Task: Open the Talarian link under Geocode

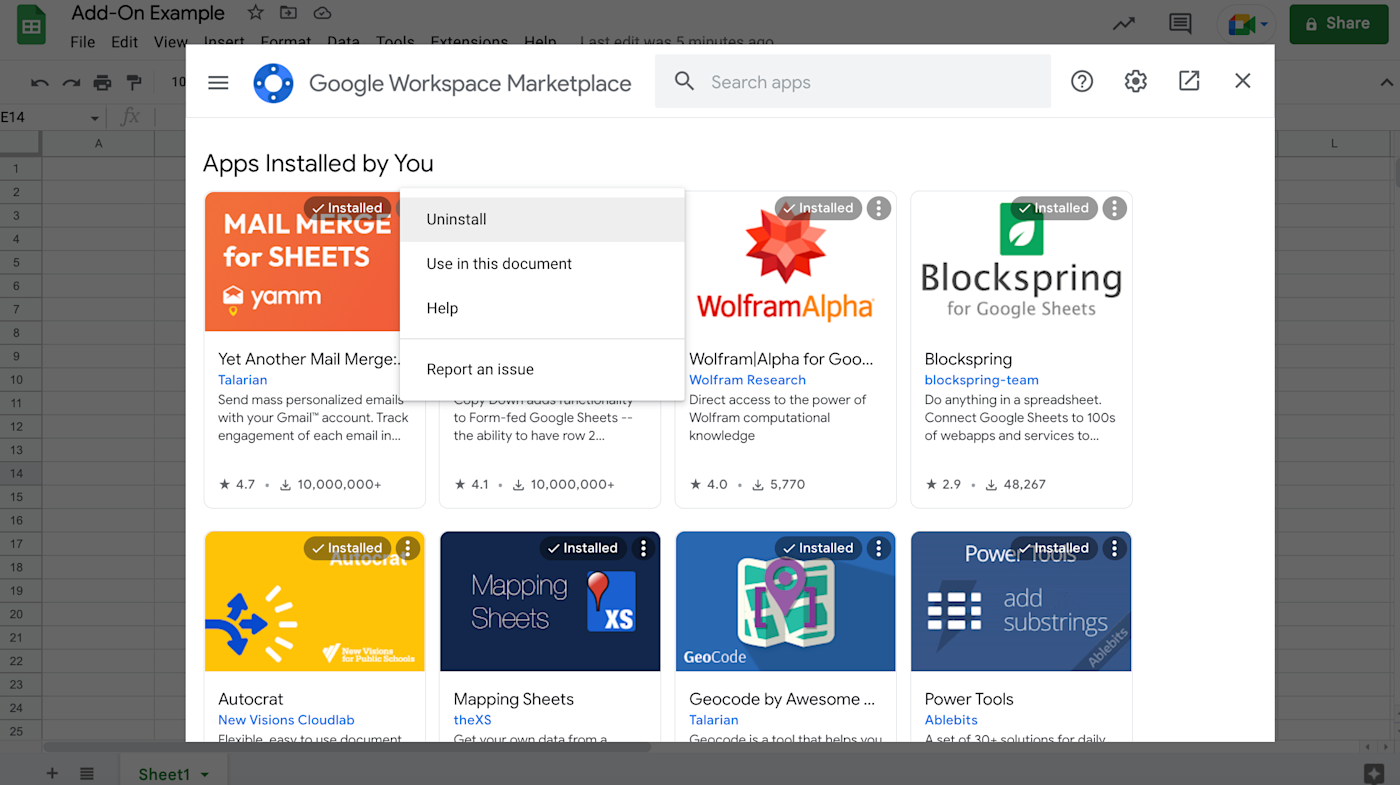Action: [x=714, y=720]
